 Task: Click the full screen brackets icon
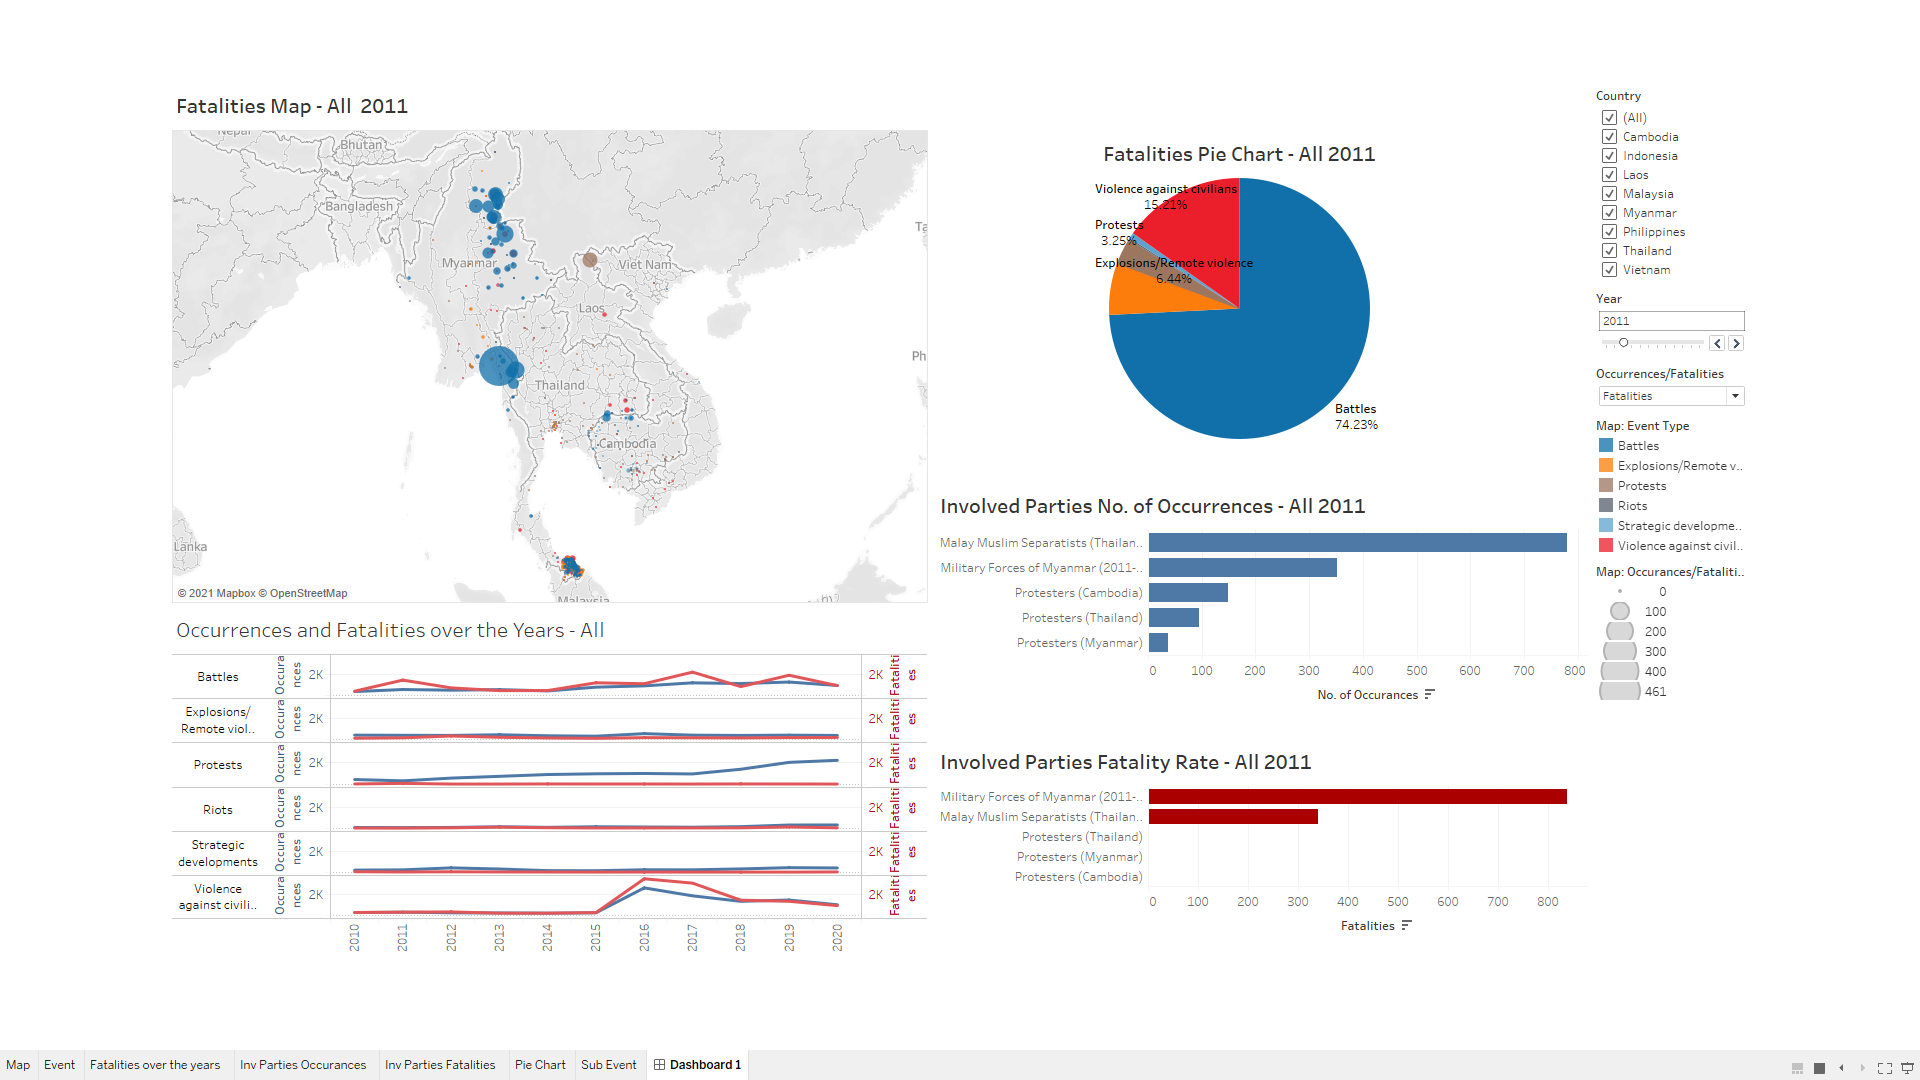(1885, 1068)
